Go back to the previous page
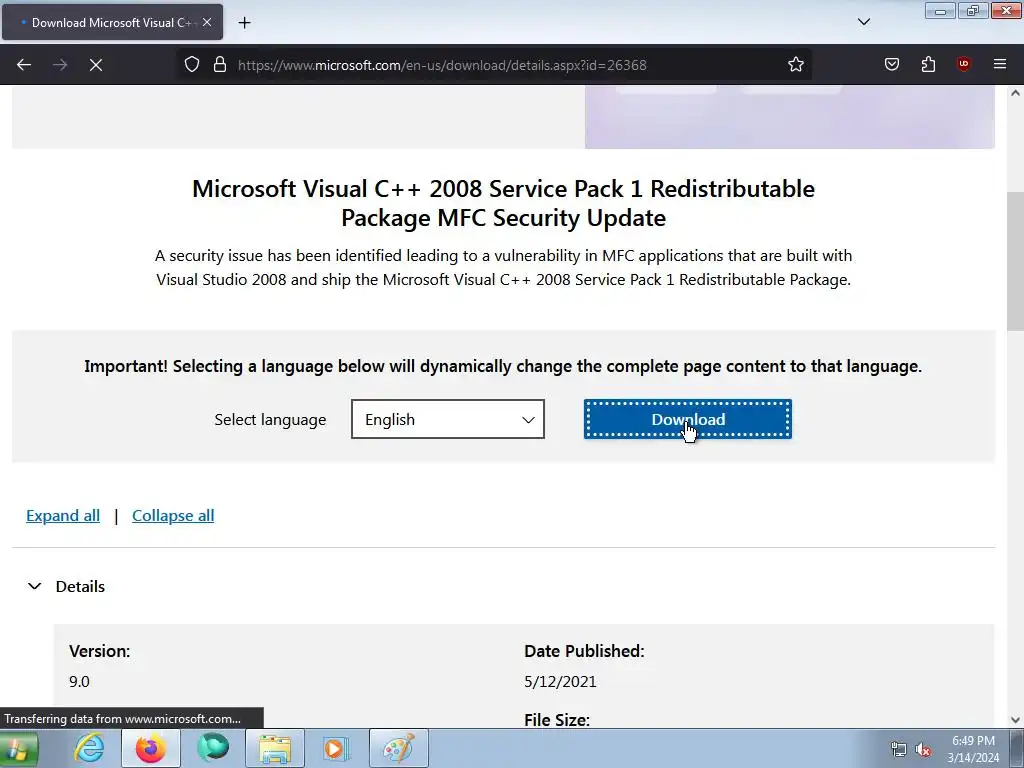The height and width of the screenshot is (768, 1024). click(24, 65)
